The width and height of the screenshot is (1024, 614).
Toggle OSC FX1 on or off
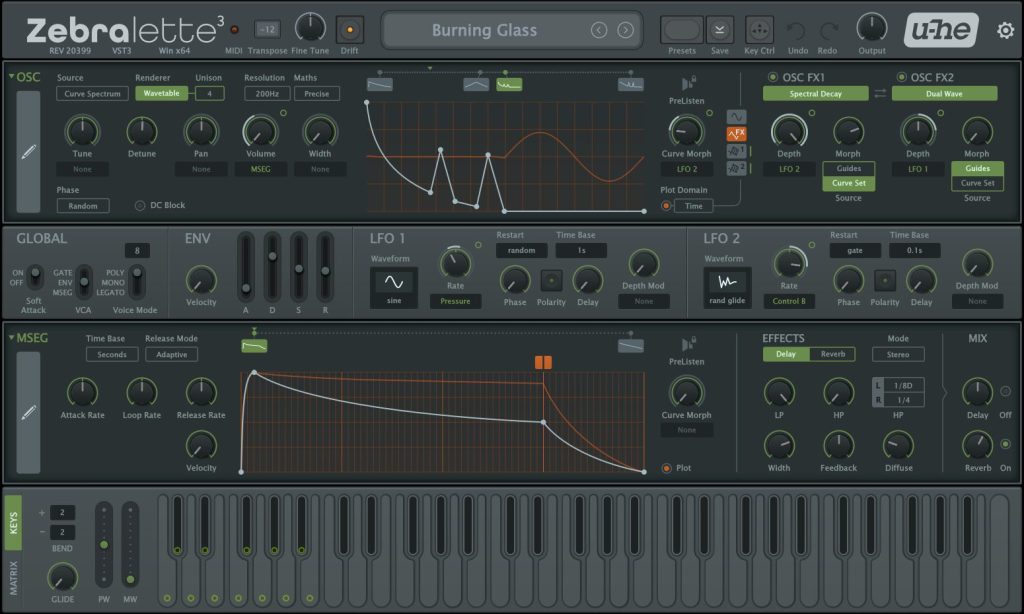point(773,77)
